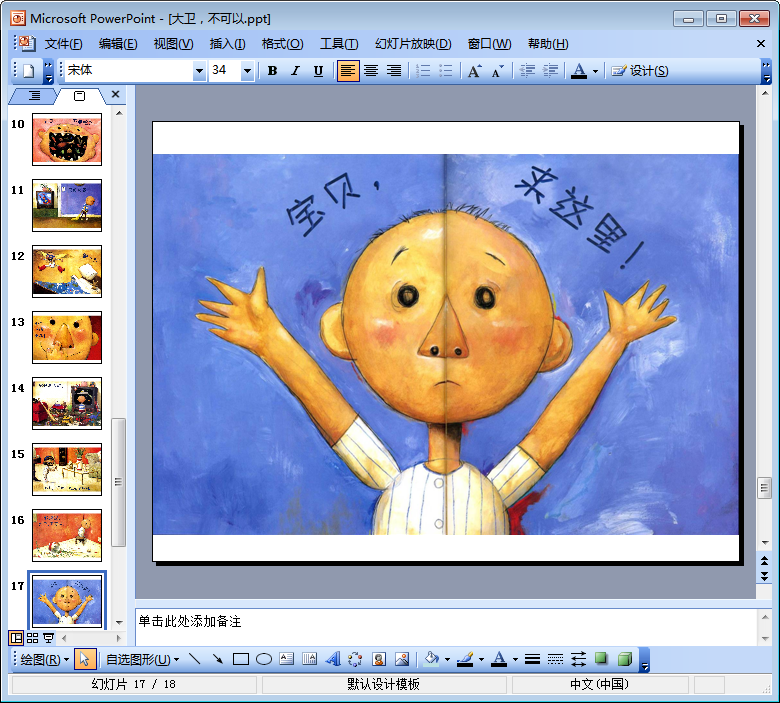Open the 格式(O) menu
The width and height of the screenshot is (780, 703).
click(283, 44)
